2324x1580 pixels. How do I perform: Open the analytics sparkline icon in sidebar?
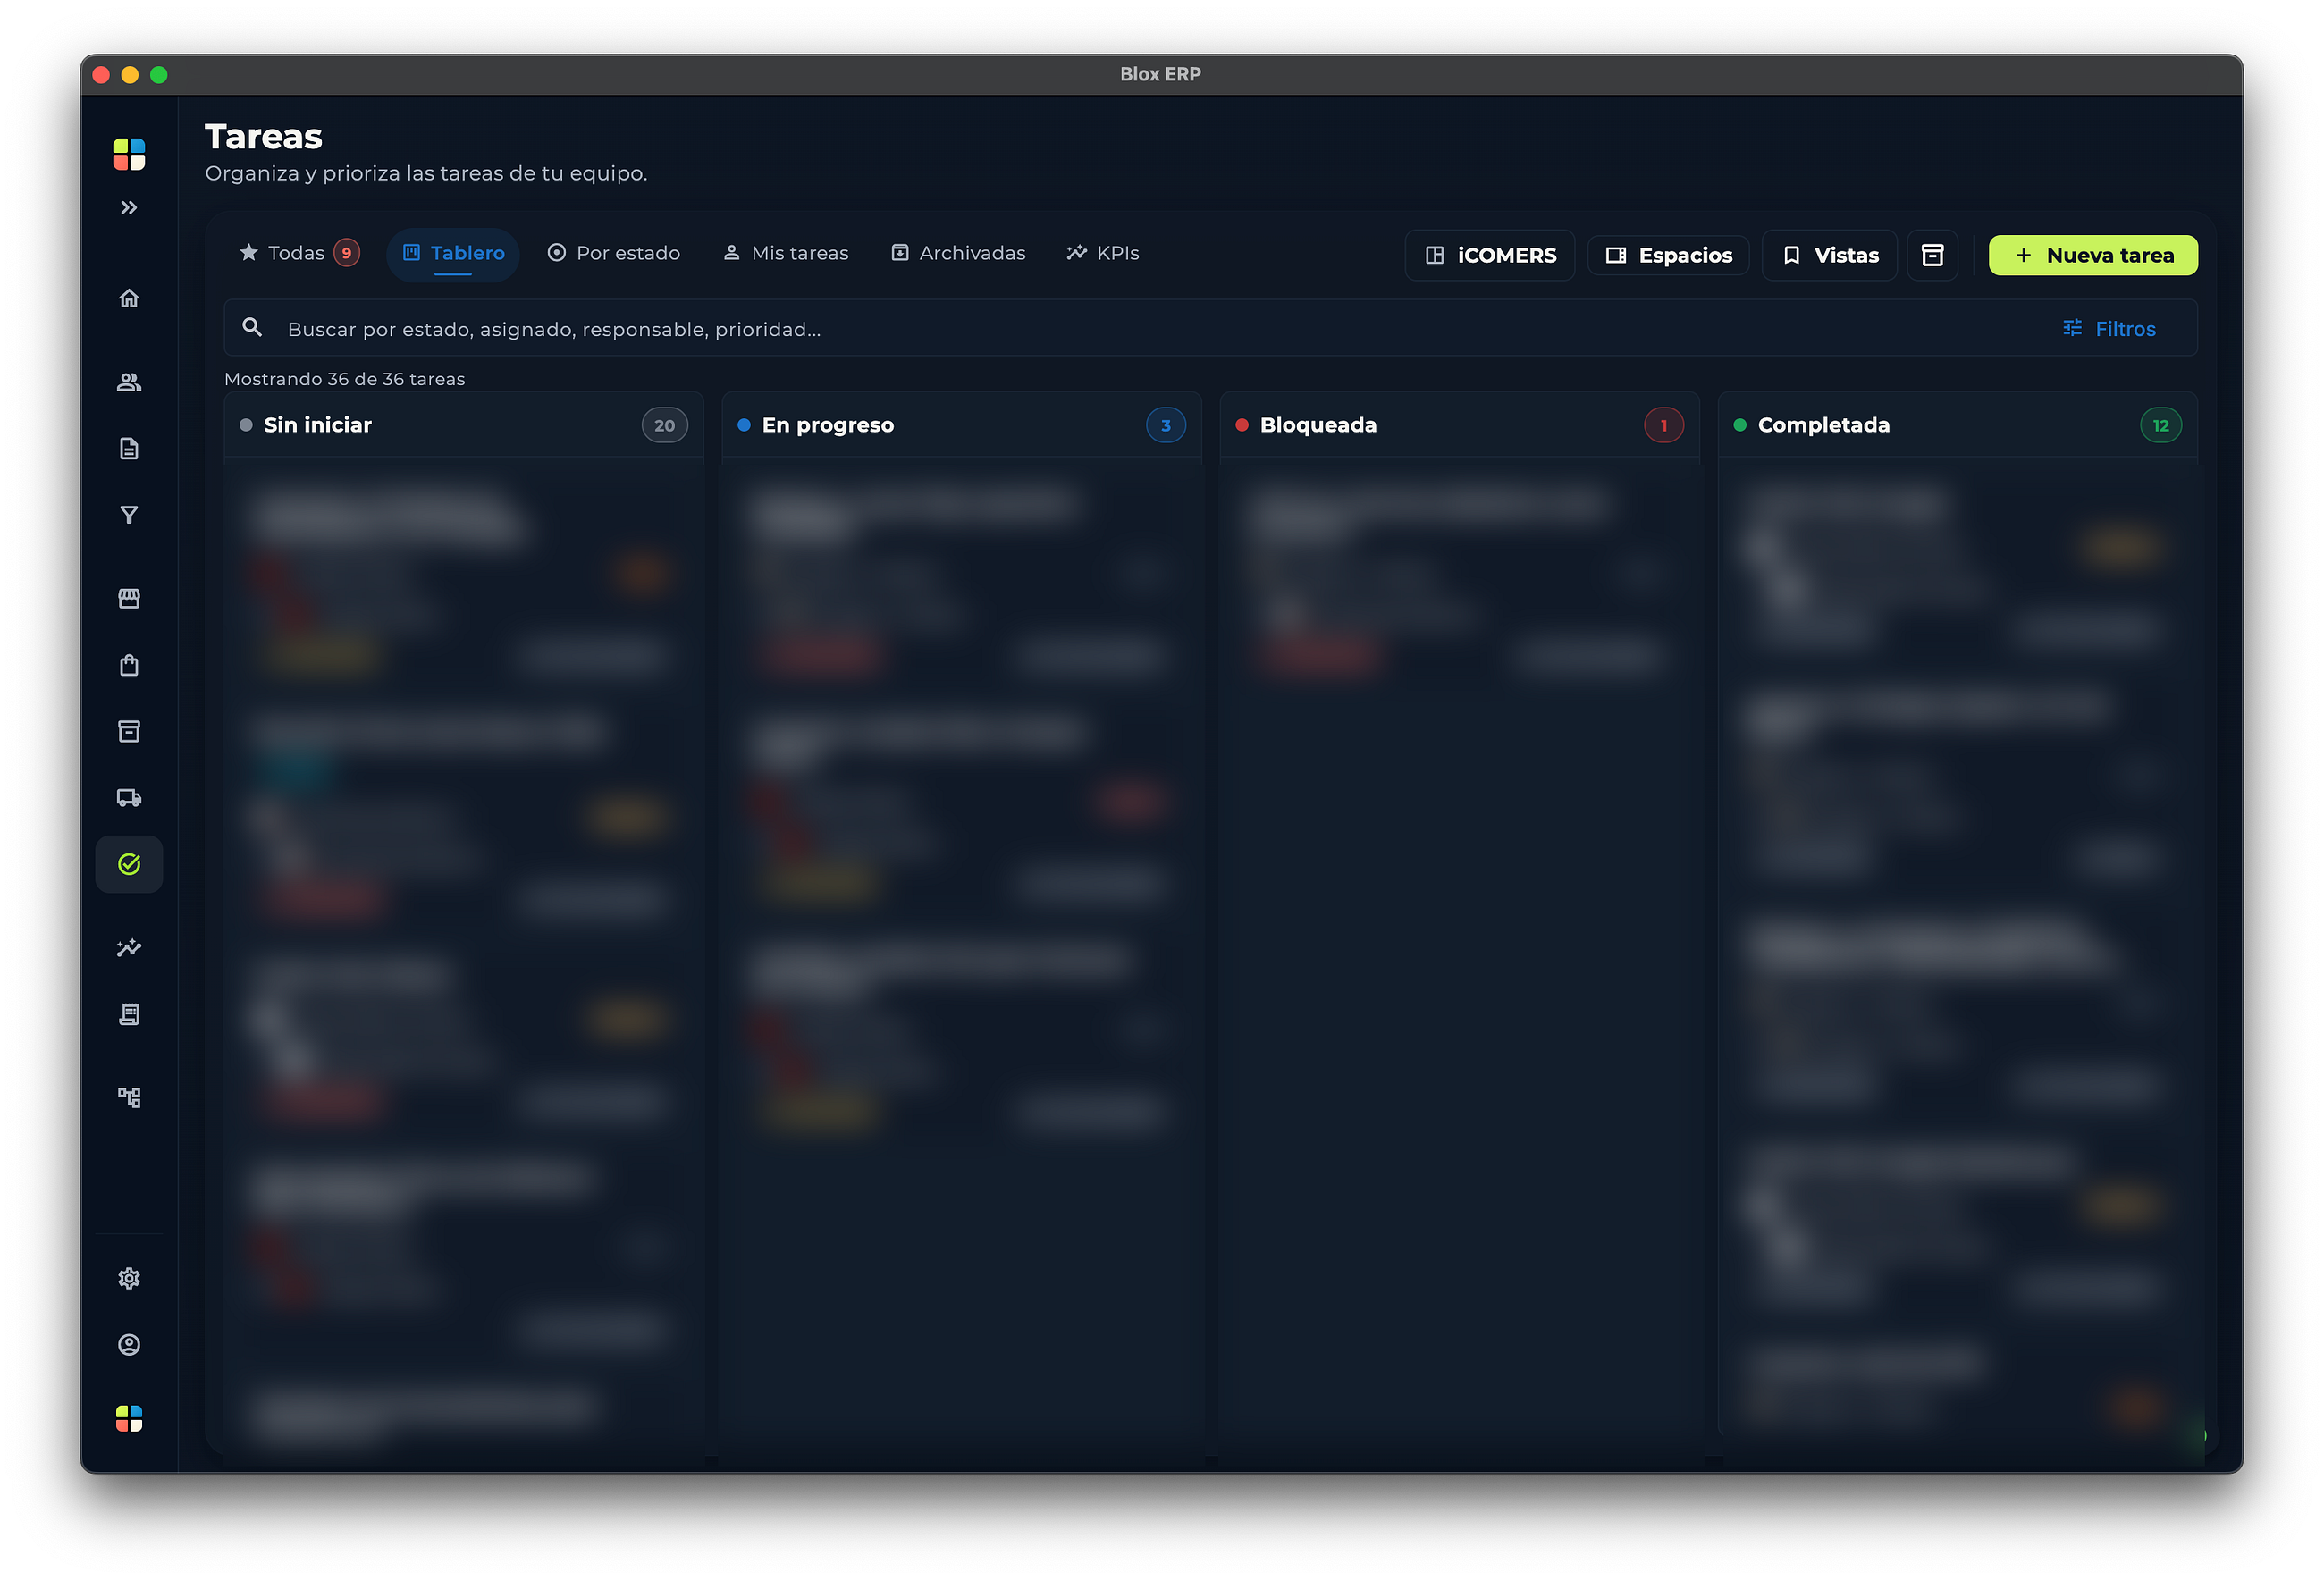point(129,948)
